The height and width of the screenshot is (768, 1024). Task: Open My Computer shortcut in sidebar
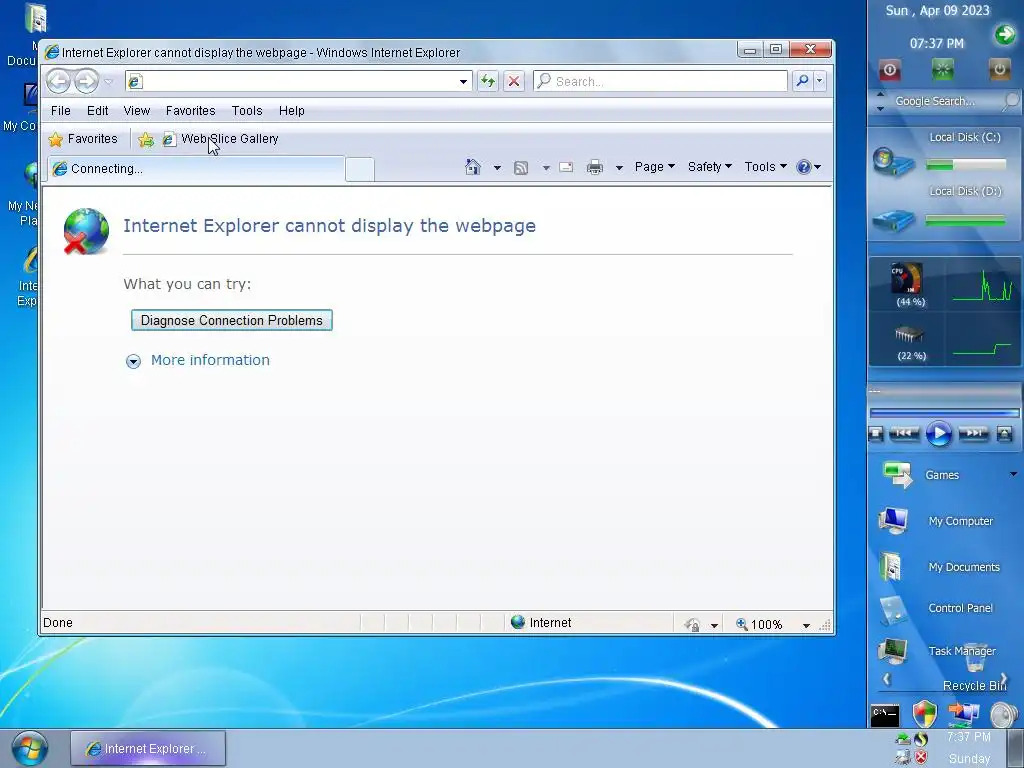[935, 521]
